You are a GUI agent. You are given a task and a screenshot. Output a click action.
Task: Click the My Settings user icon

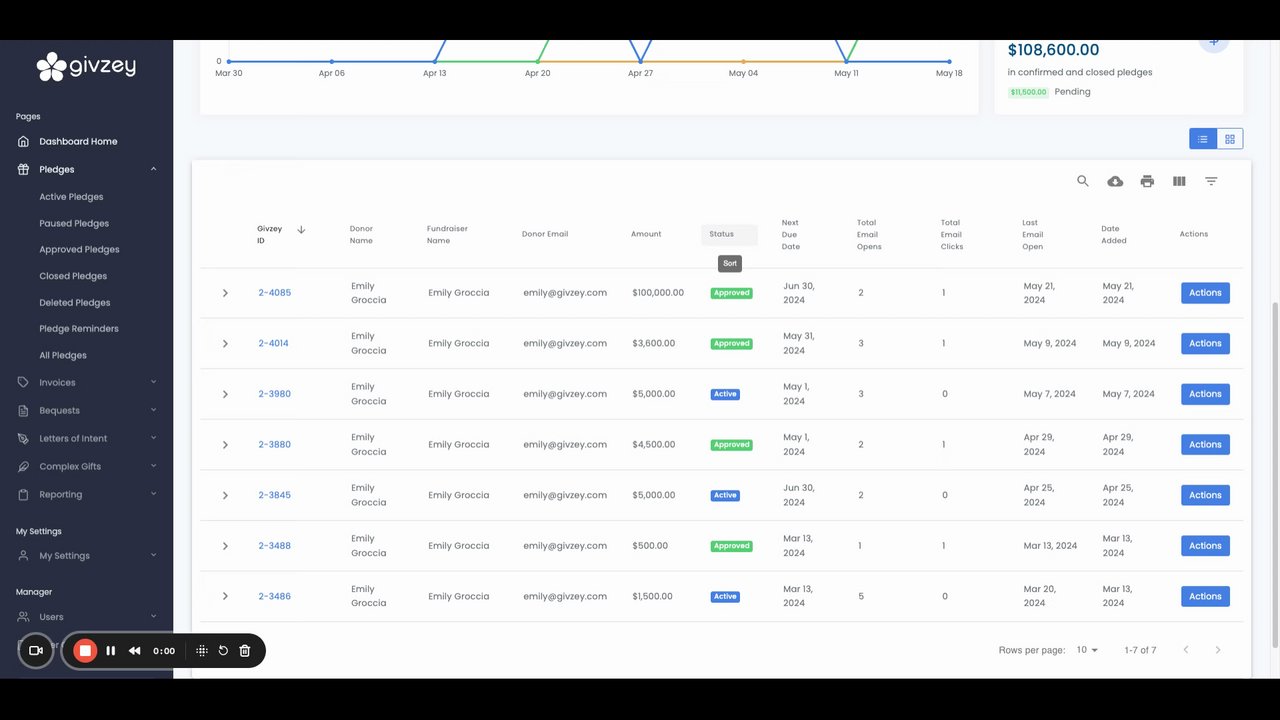pos(23,555)
